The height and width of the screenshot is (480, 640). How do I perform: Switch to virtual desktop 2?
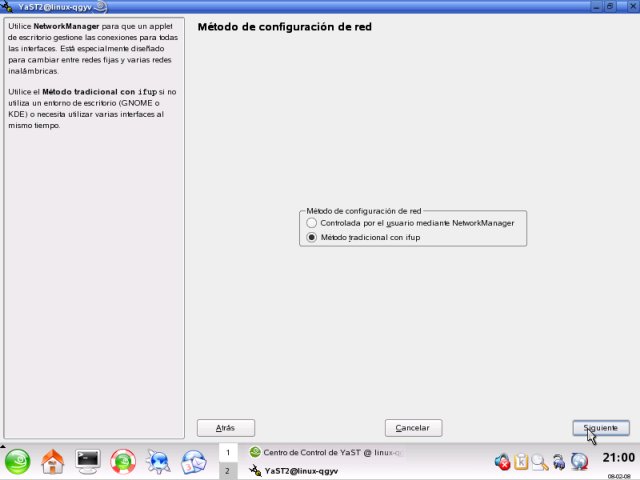click(228, 471)
